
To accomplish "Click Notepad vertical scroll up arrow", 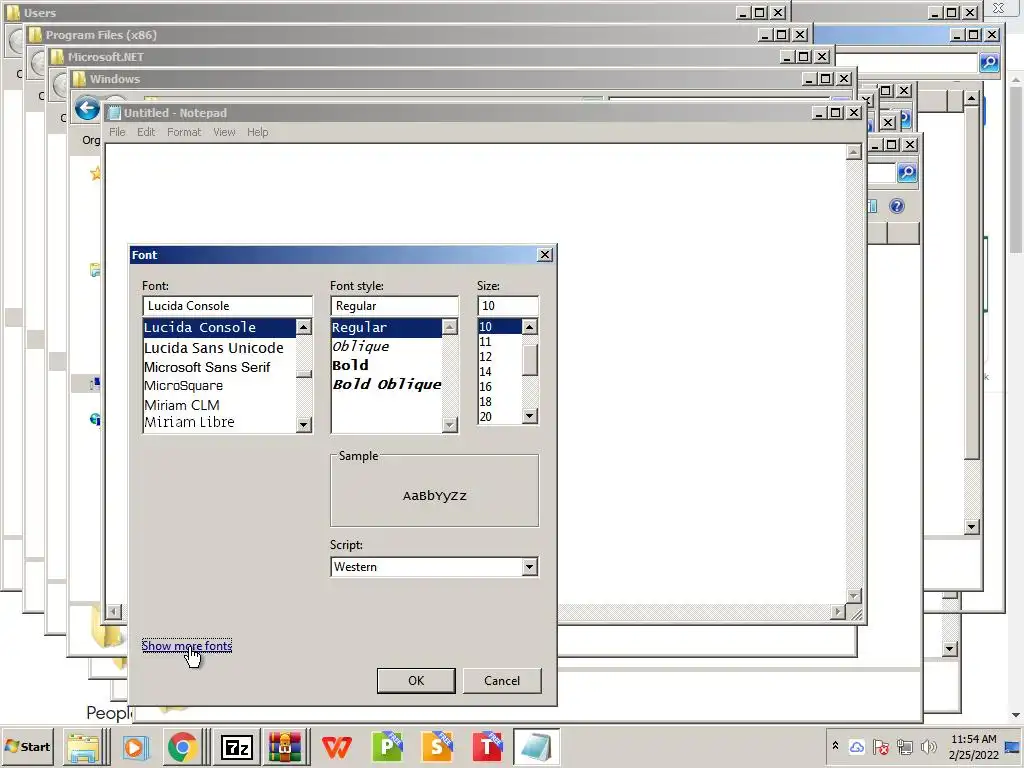I will (854, 152).
